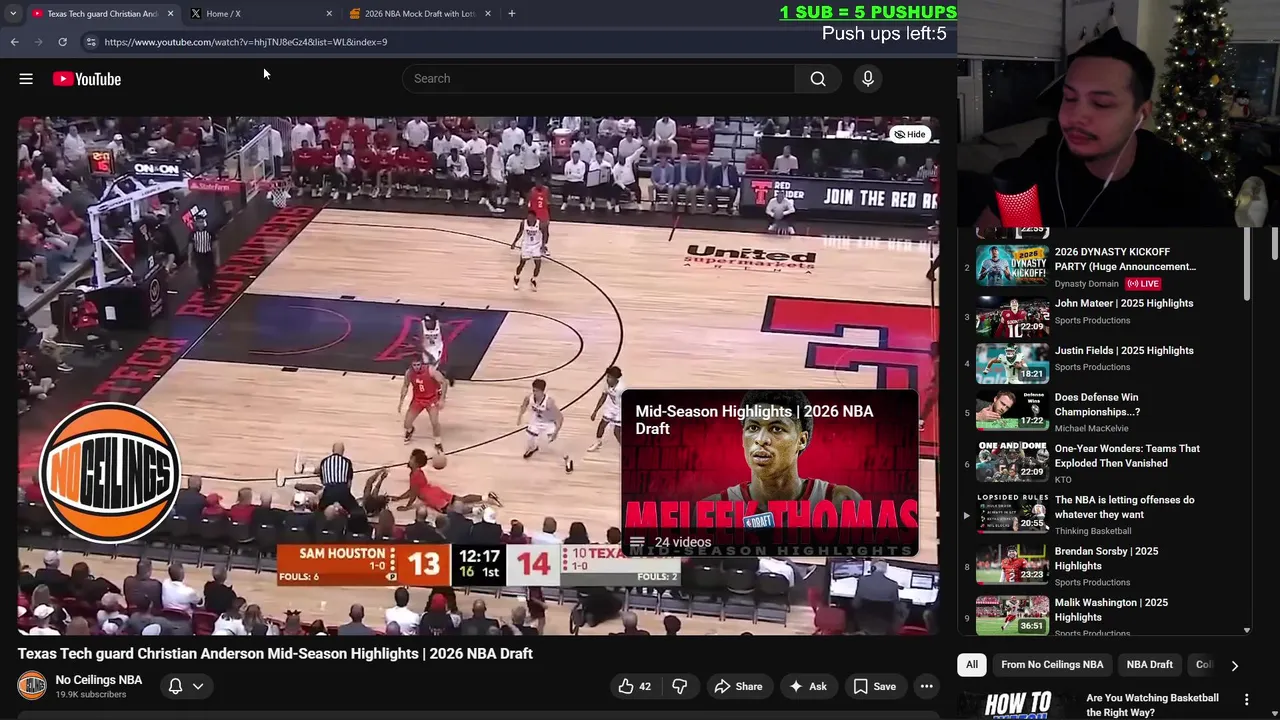The width and height of the screenshot is (1280, 720).
Task: Click the Justin Fields thumbnail image
Action: tap(1012, 364)
